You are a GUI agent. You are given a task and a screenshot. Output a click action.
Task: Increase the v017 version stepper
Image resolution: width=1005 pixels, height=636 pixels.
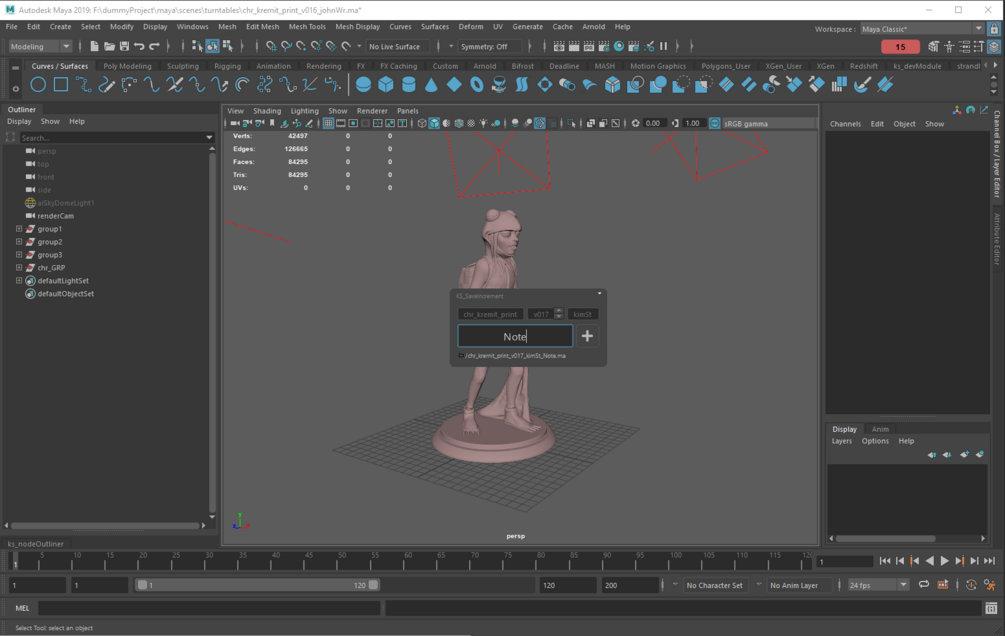tap(559, 311)
